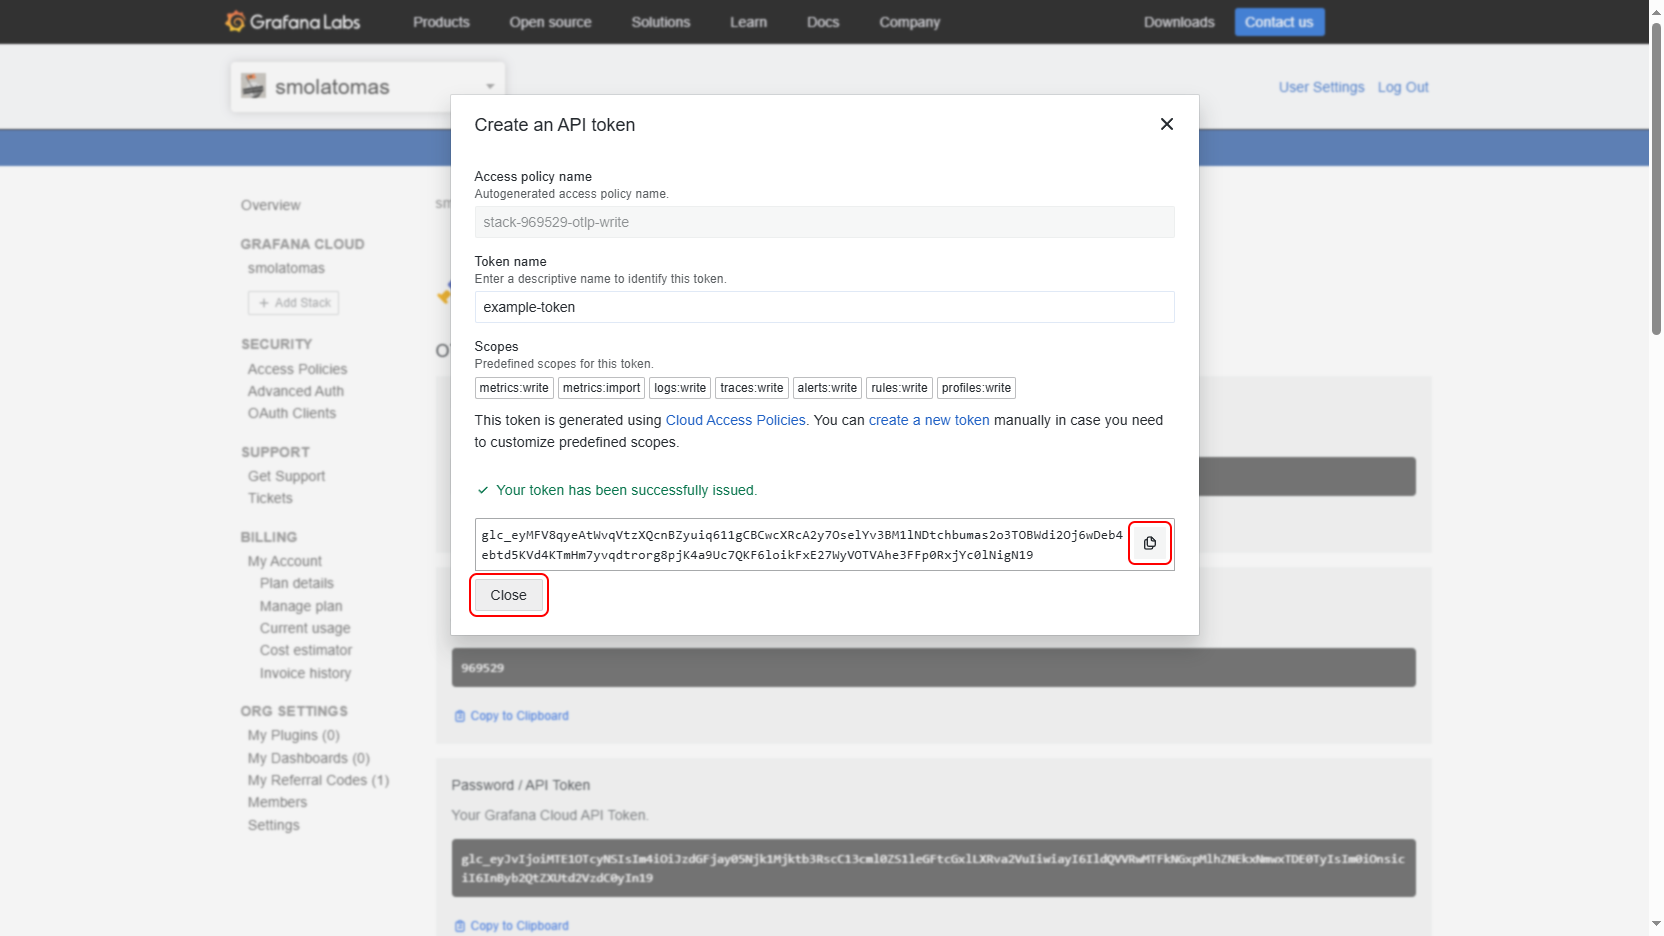Click the background Password / API Token value box
The width and height of the screenshot is (1664, 936).
click(933, 868)
